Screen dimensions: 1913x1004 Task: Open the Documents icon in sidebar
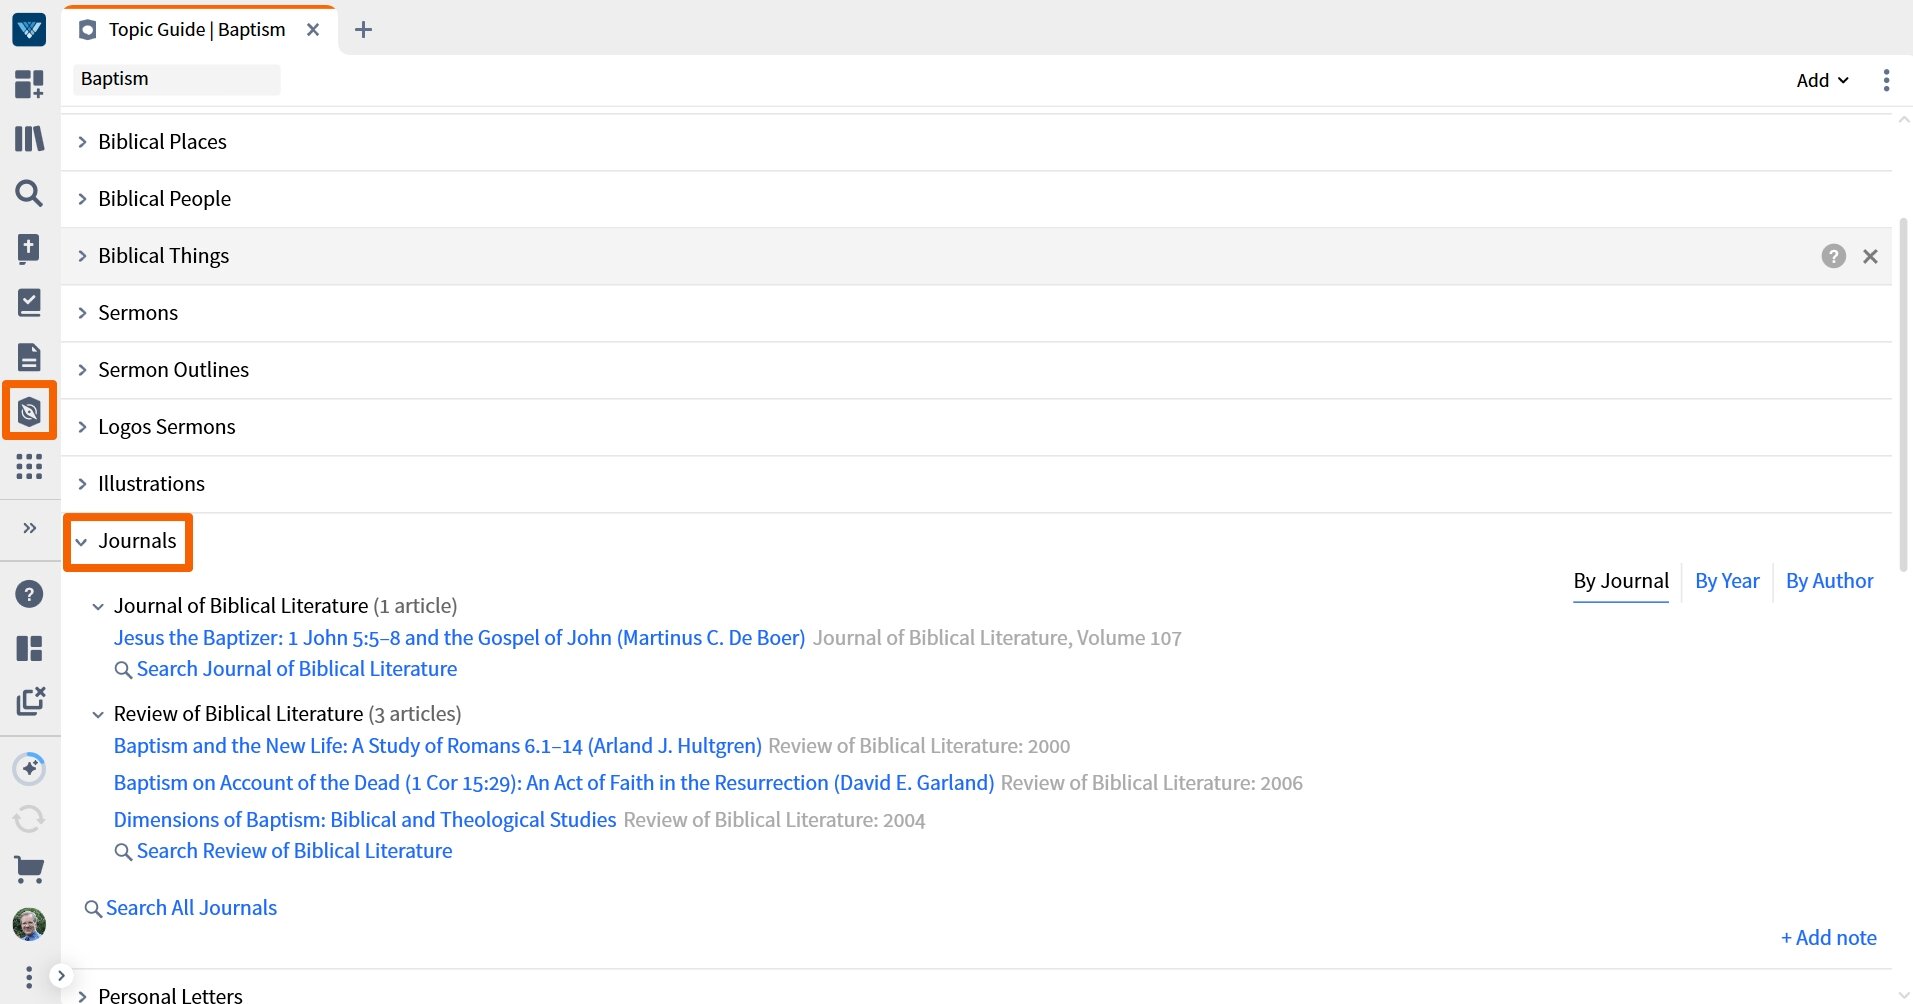(x=29, y=357)
